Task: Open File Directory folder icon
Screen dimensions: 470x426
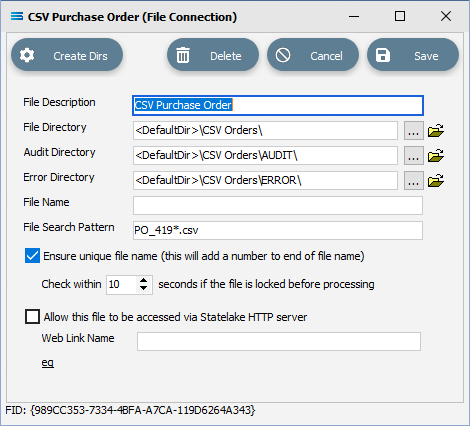Action: [436, 130]
